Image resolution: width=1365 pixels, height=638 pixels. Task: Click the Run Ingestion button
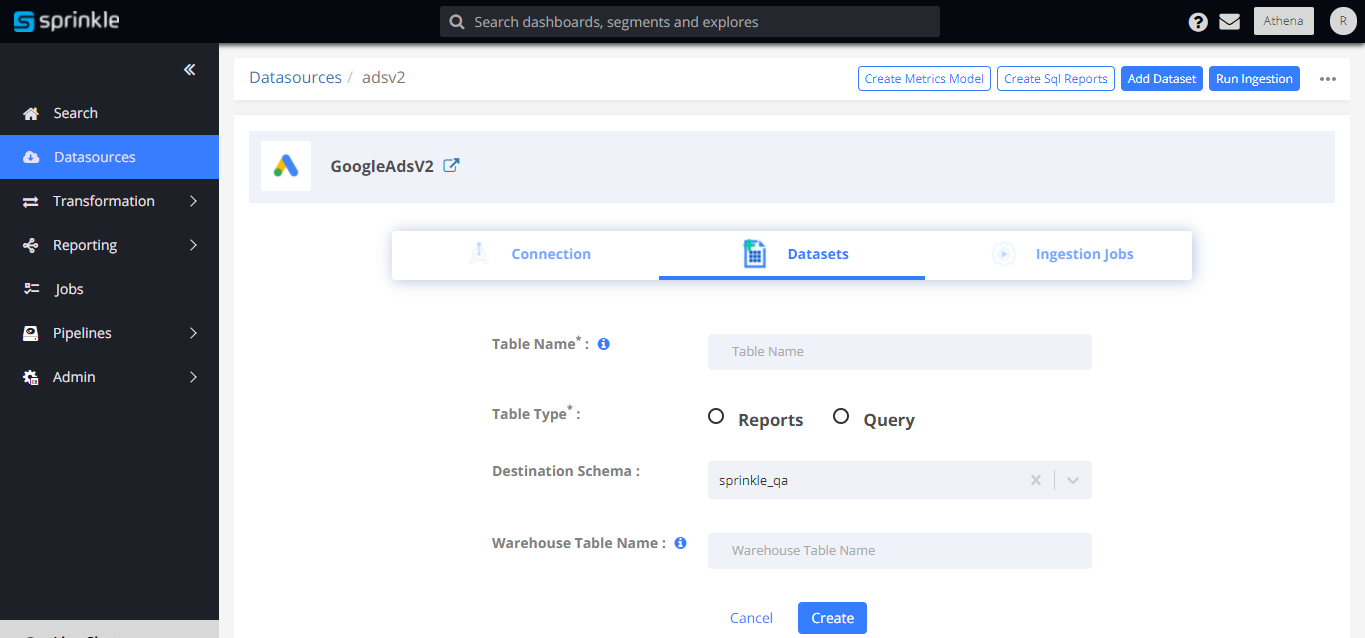[x=1254, y=79]
